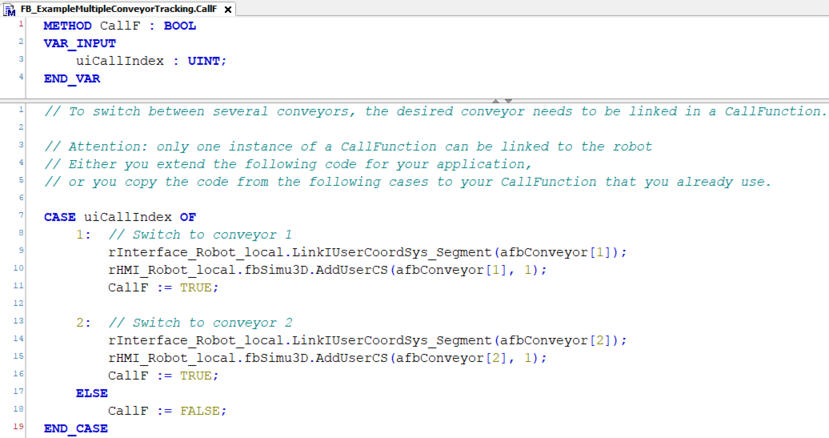The height and width of the screenshot is (438, 829).
Task: Click the down arrow on the pane splitter
Action: tap(509, 100)
